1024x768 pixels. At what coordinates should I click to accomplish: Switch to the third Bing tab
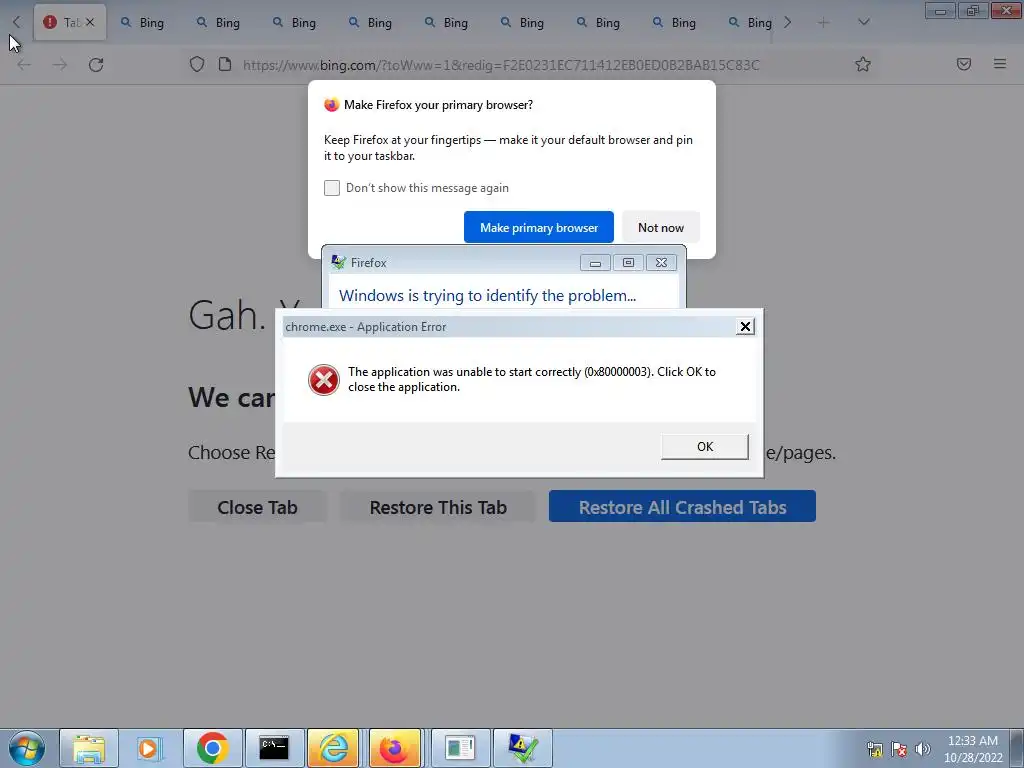295,23
